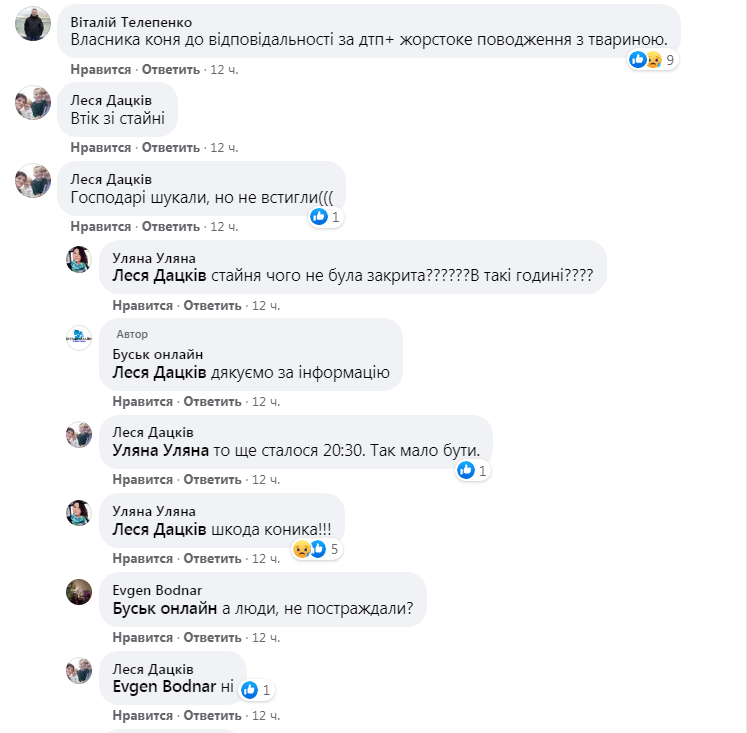Like Evgen Bodnar's comment
The image size is (747, 733).
point(143,637)
